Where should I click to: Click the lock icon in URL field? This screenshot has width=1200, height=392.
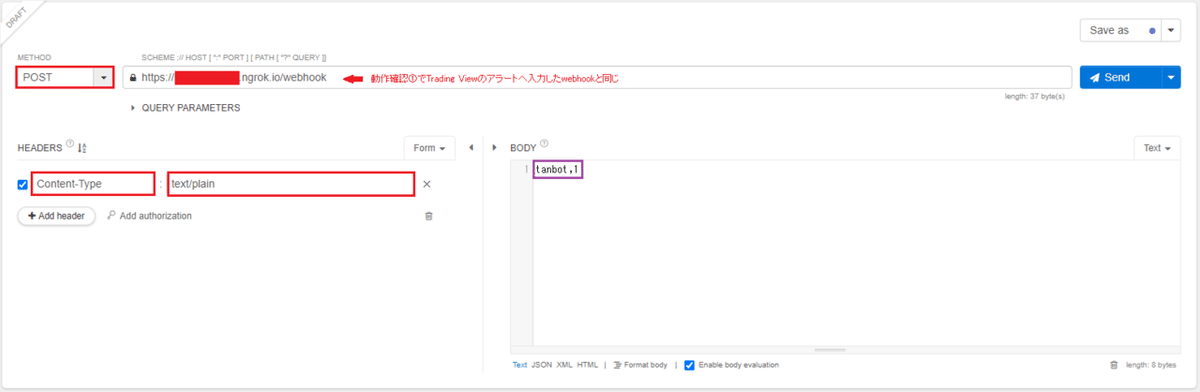point(133,77)
